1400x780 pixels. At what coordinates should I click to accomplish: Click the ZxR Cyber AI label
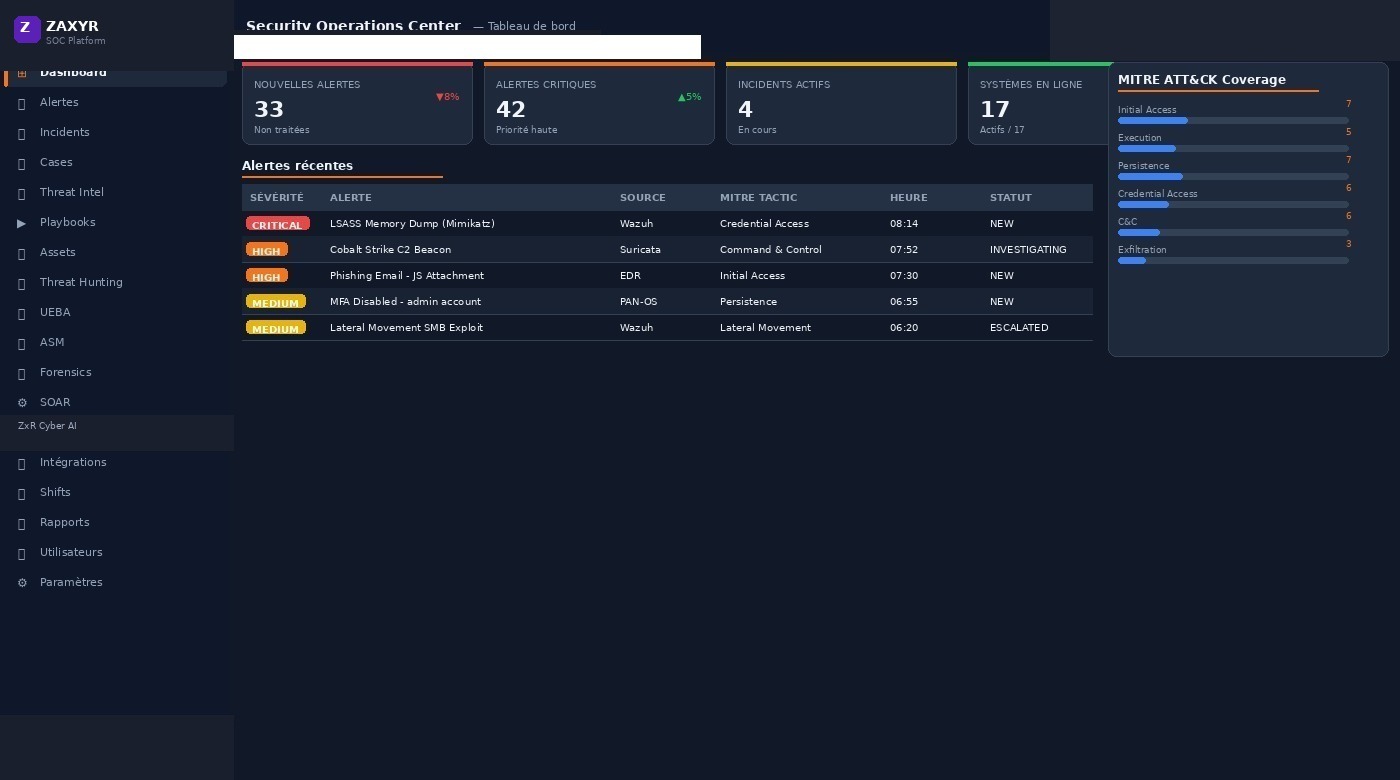point(47,426)
